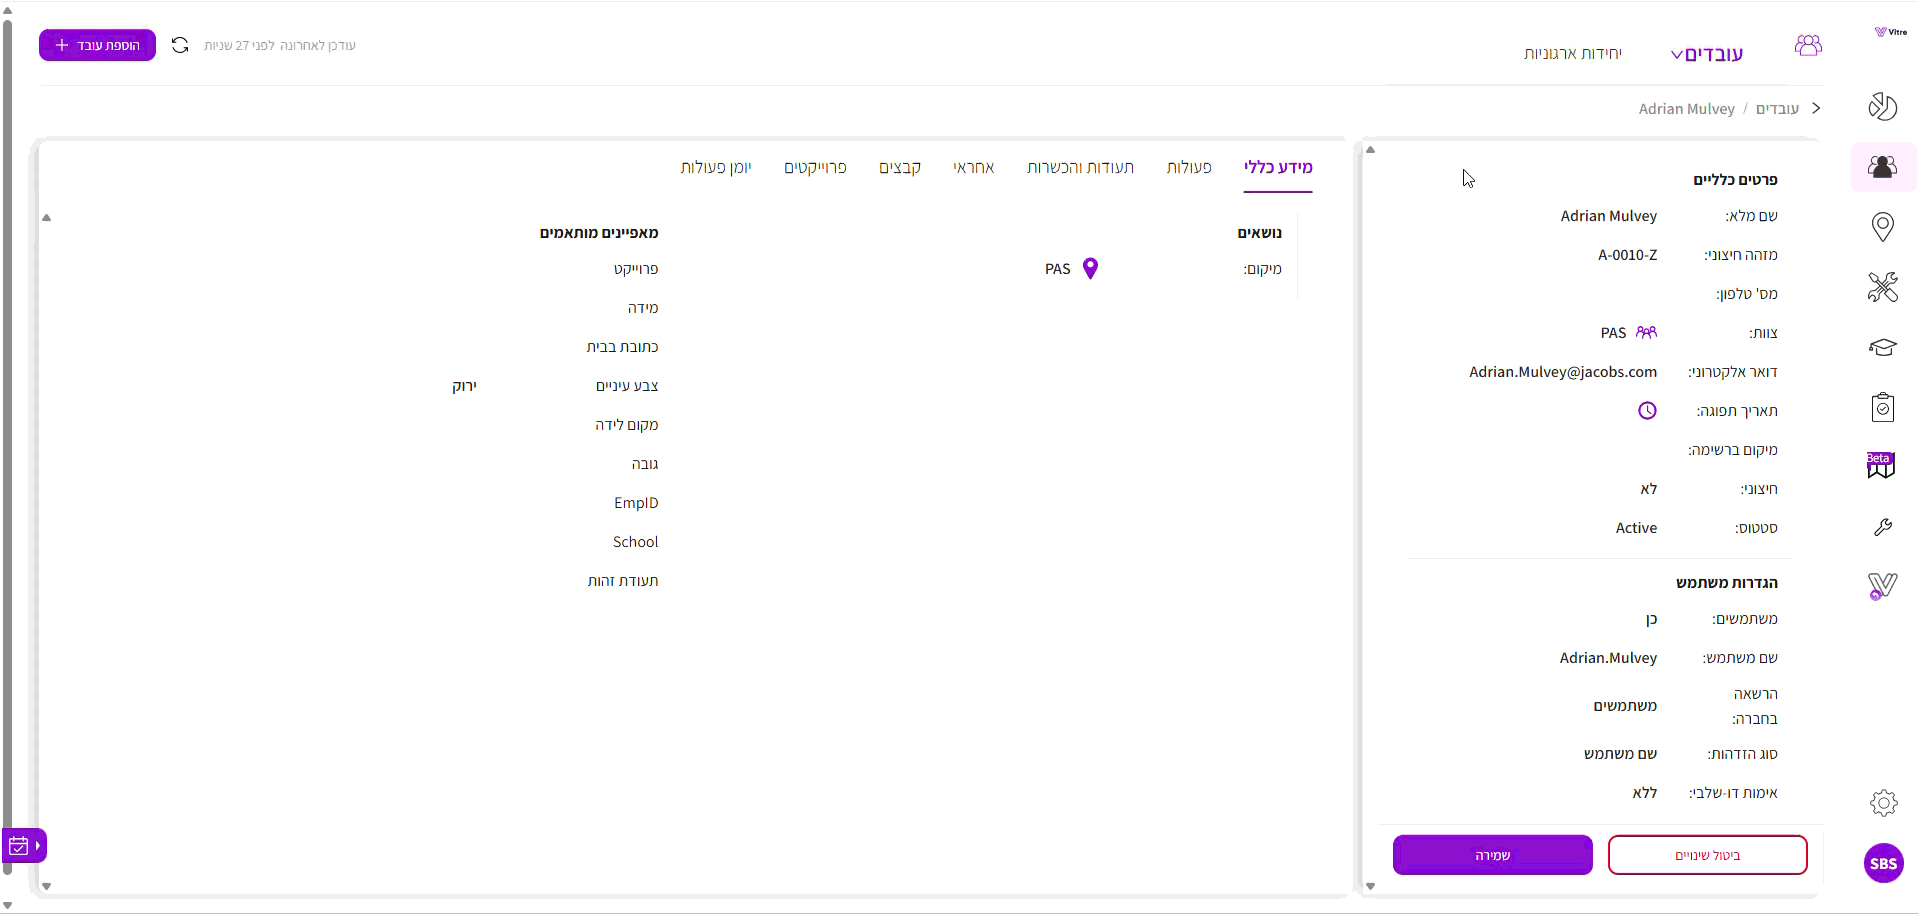
Task: Click the כתובת בבית attribute label
Action: pos(622,346)
